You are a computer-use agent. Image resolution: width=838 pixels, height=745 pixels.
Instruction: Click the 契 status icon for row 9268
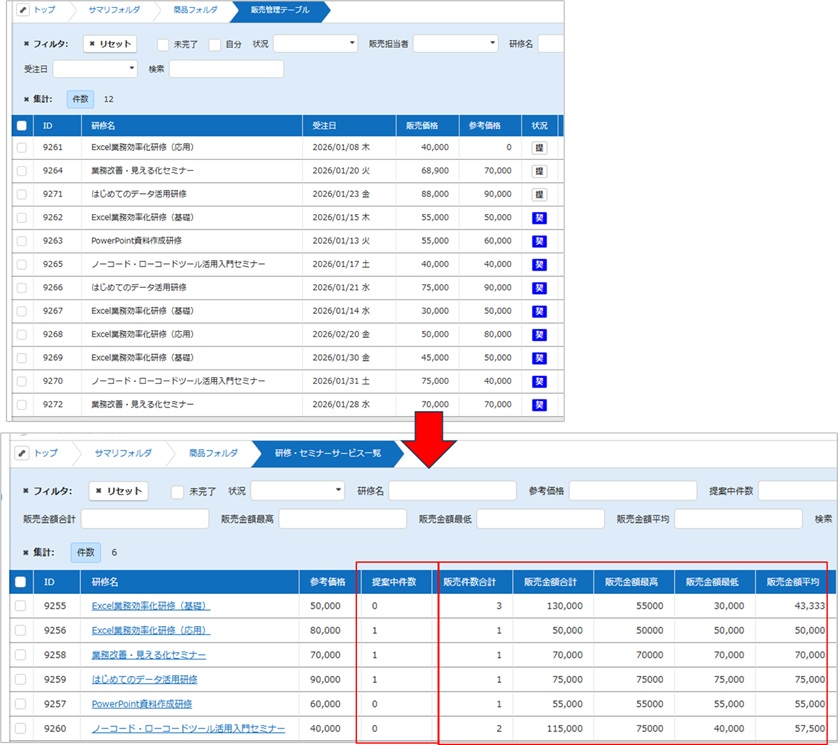tap(539, 334)
